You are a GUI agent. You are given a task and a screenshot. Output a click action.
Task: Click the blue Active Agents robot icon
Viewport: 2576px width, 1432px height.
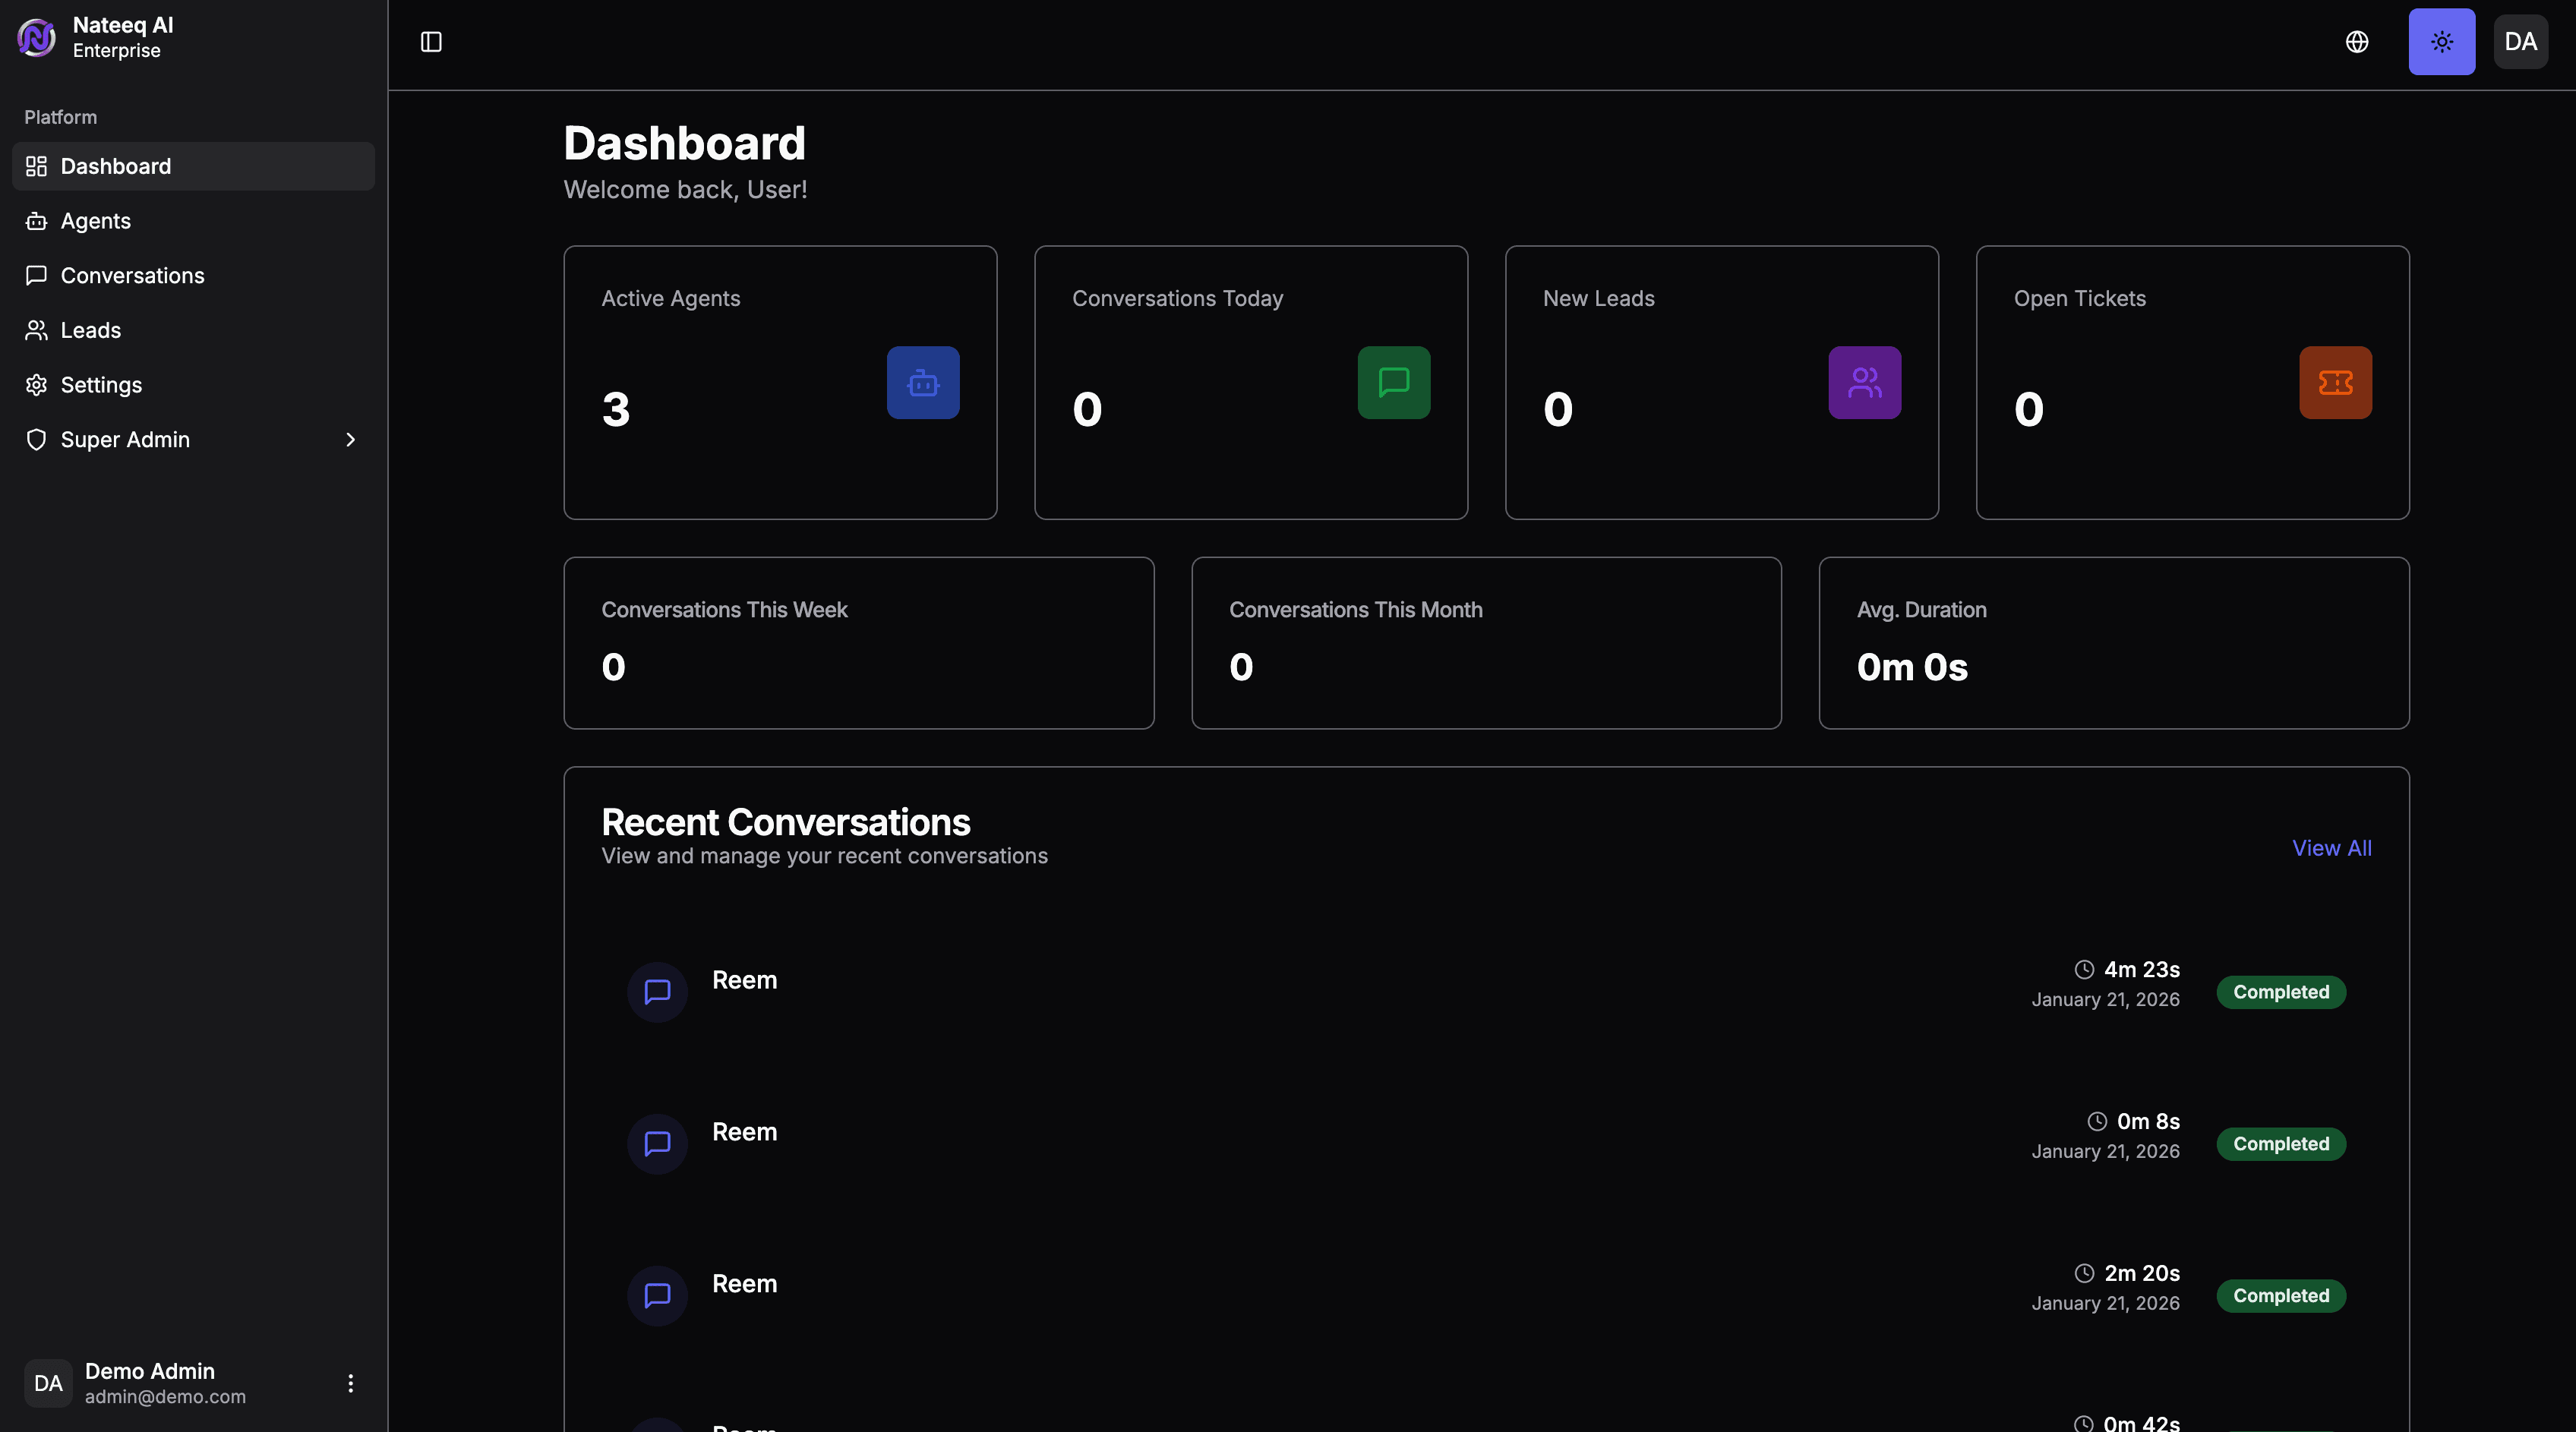pyautogui.click(x=922, y=383)
